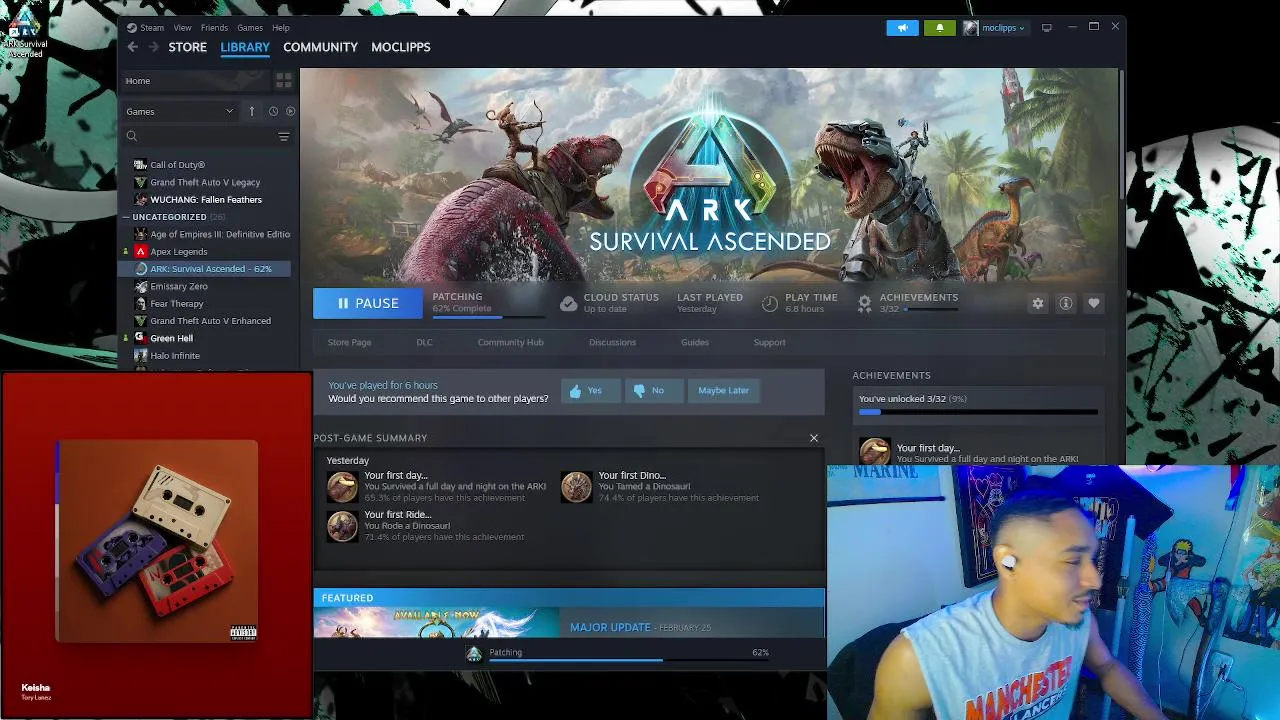Open the Community Hub link
This screenshot has width=1280, height=720.
point(510,342)
